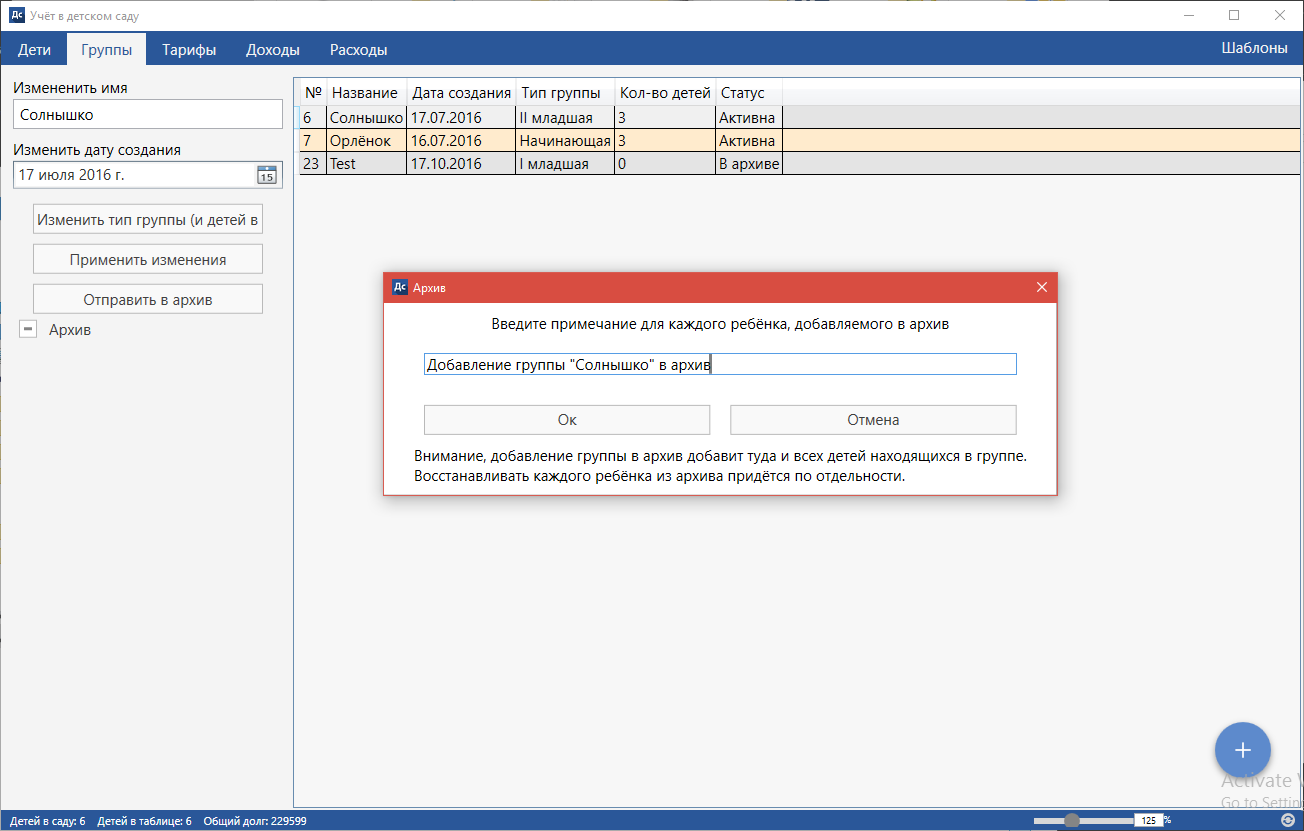Screen dimensions: 1304x831
Task: Sort by Дата создания column header
Action: coord(461,92)
